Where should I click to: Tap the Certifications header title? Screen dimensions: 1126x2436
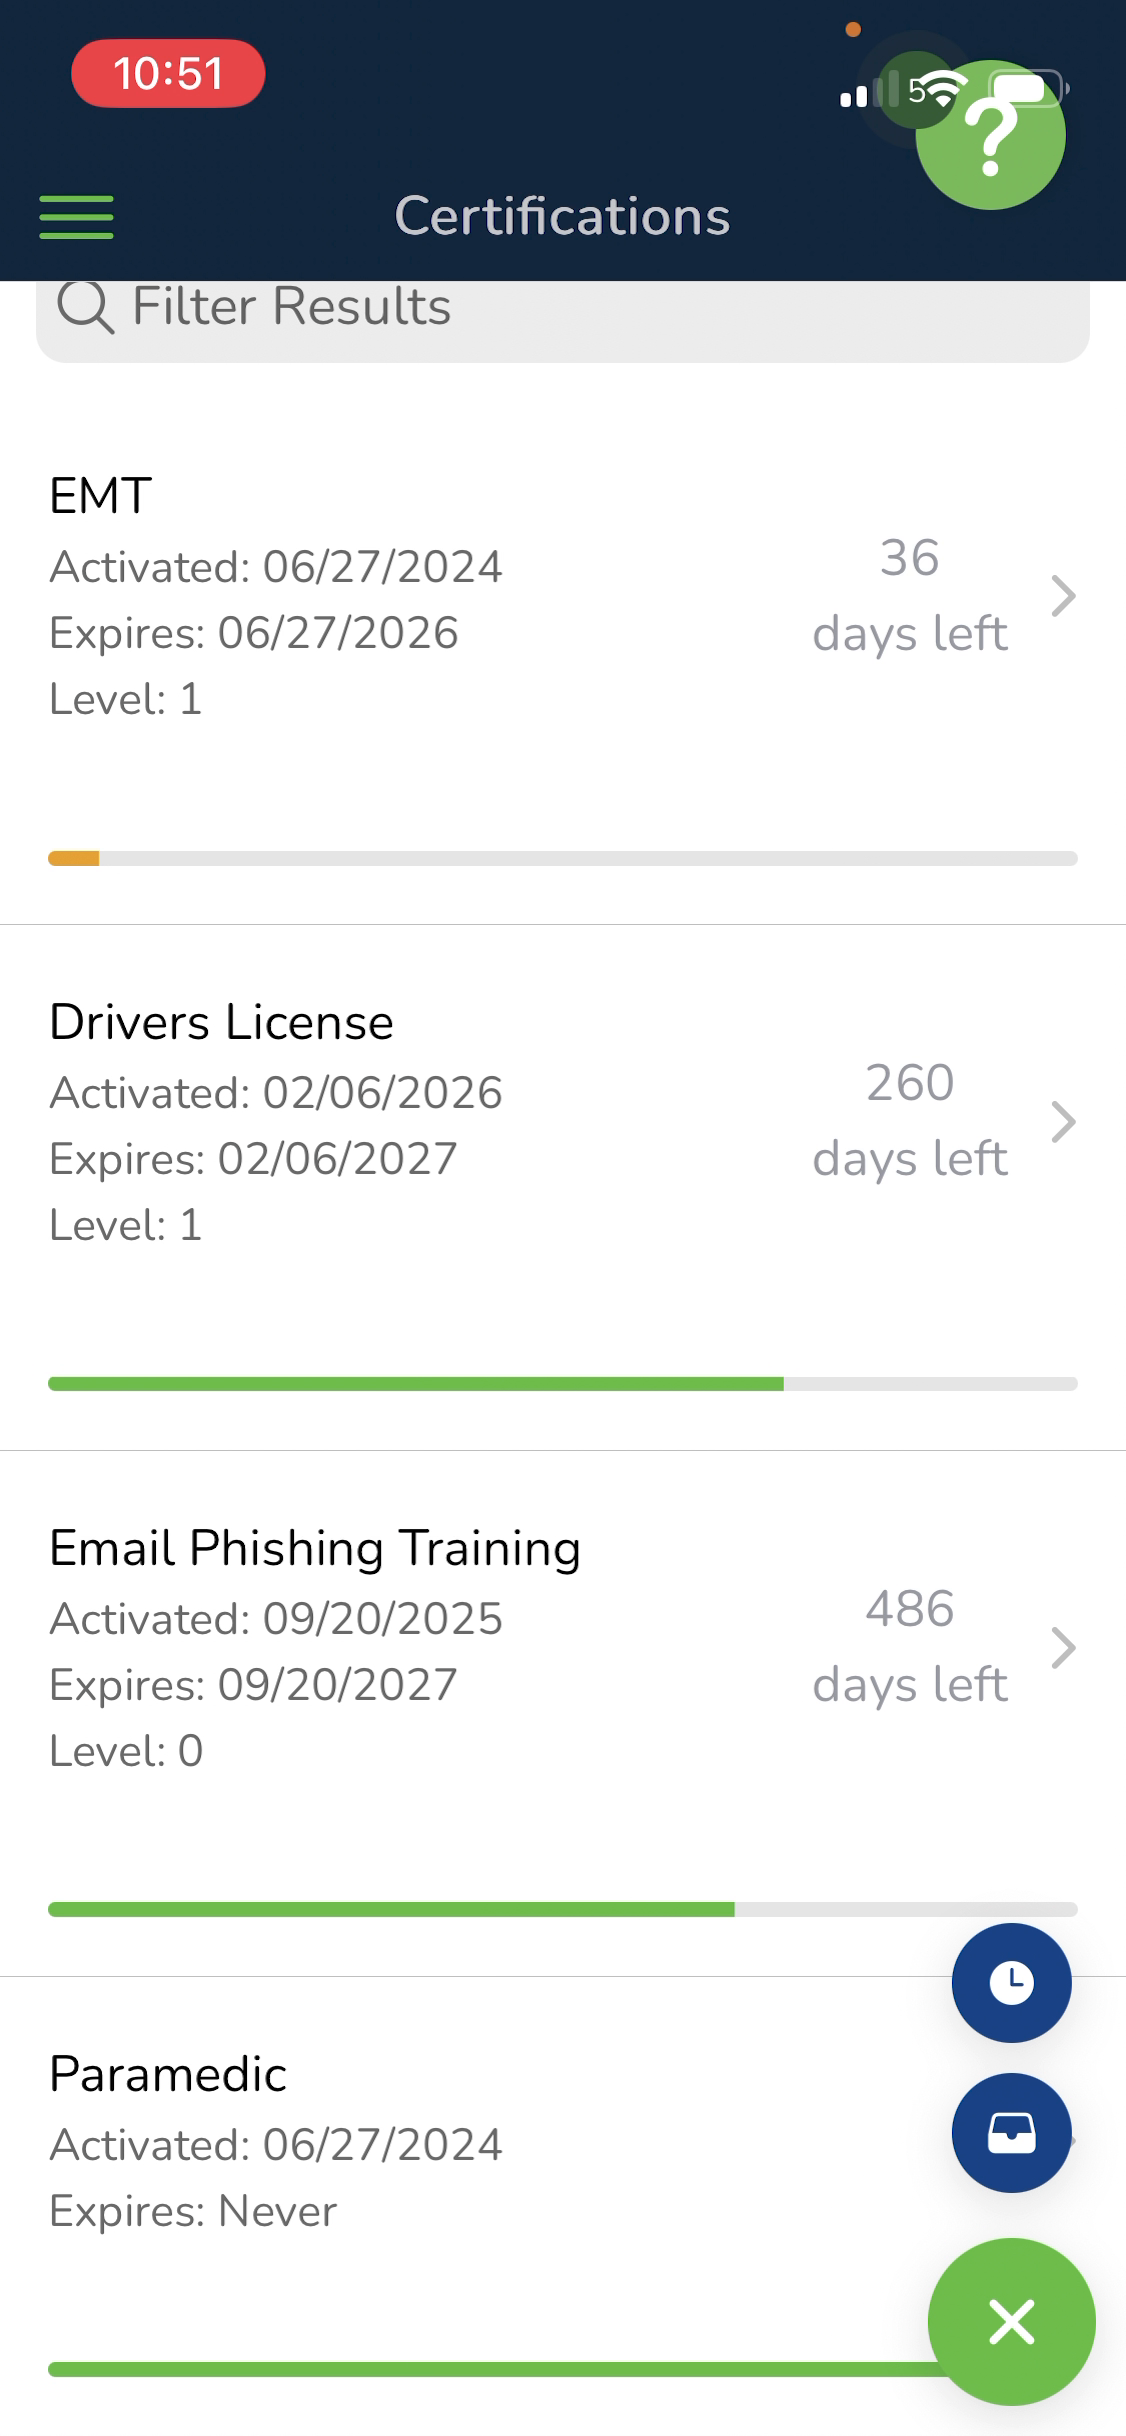tap(563, 216)
